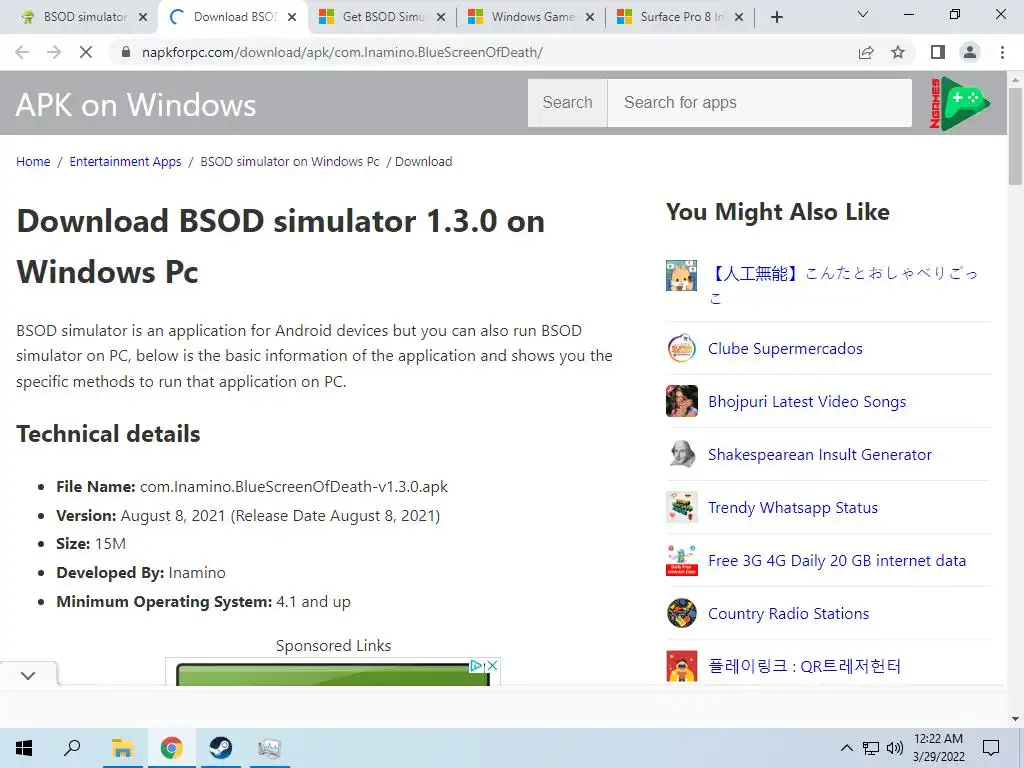Click the scrollbar down arrow
The height and width of the screenshot is (768, 1024).
[1016, 719]
